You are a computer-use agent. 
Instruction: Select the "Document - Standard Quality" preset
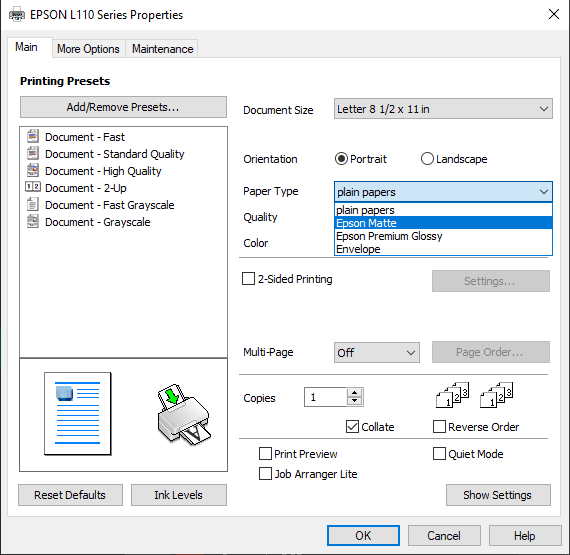(115, 154)
